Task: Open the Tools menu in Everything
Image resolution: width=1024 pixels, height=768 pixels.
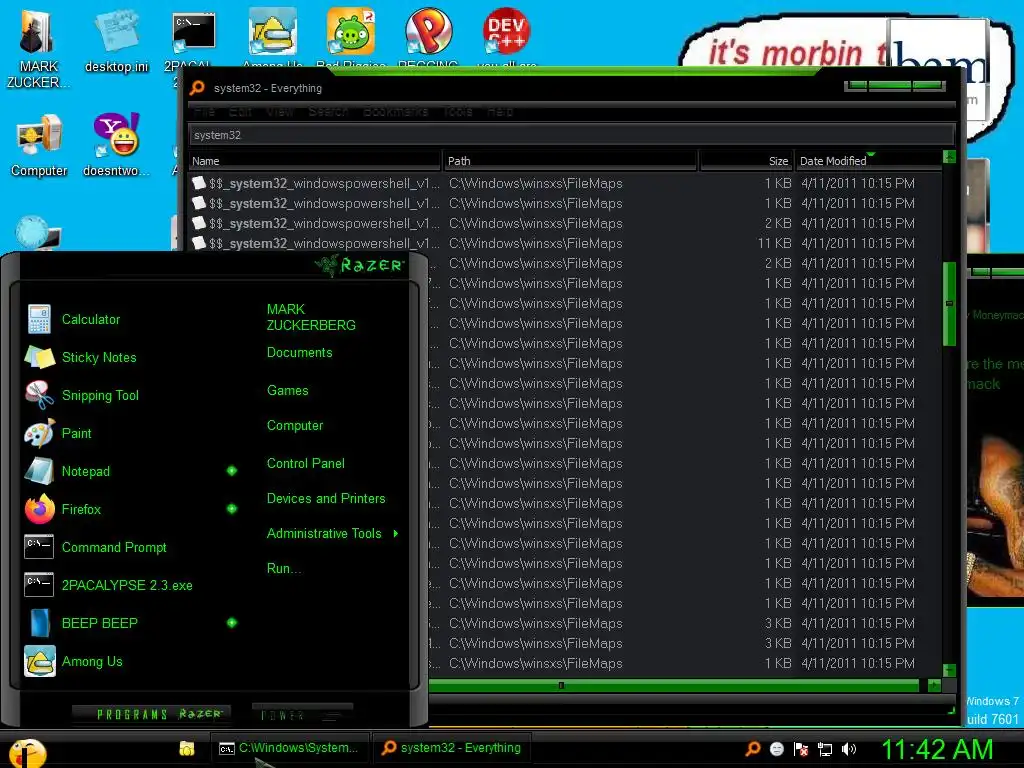Action: pyautogui.click(x=458, y=112)
